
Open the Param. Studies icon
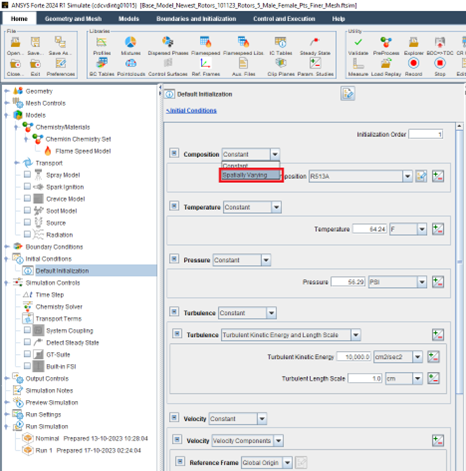[x=315, y=63]
